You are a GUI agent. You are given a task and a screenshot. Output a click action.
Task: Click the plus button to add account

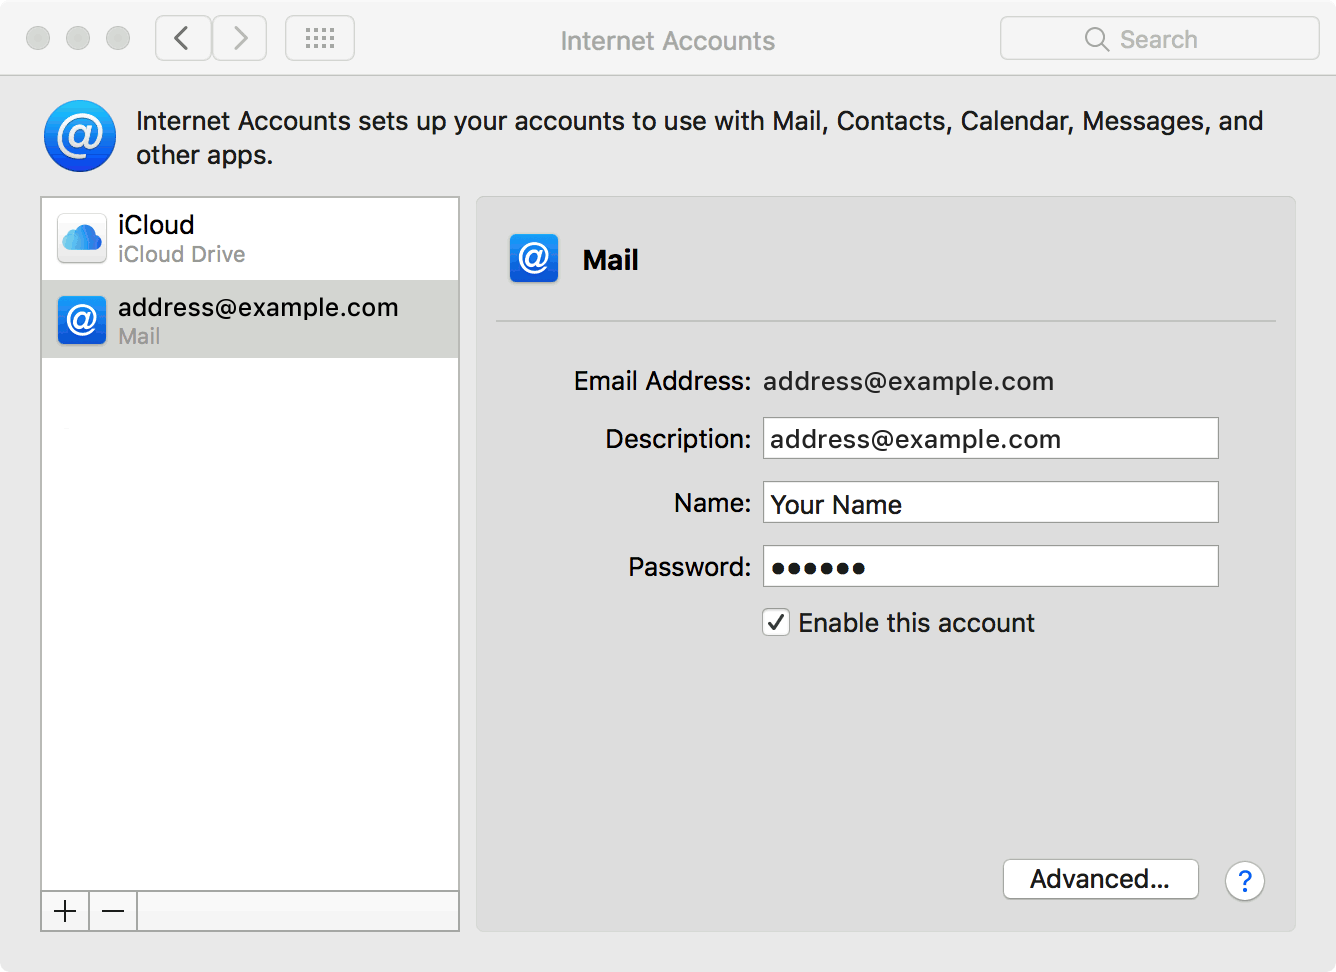click(65, 911)
